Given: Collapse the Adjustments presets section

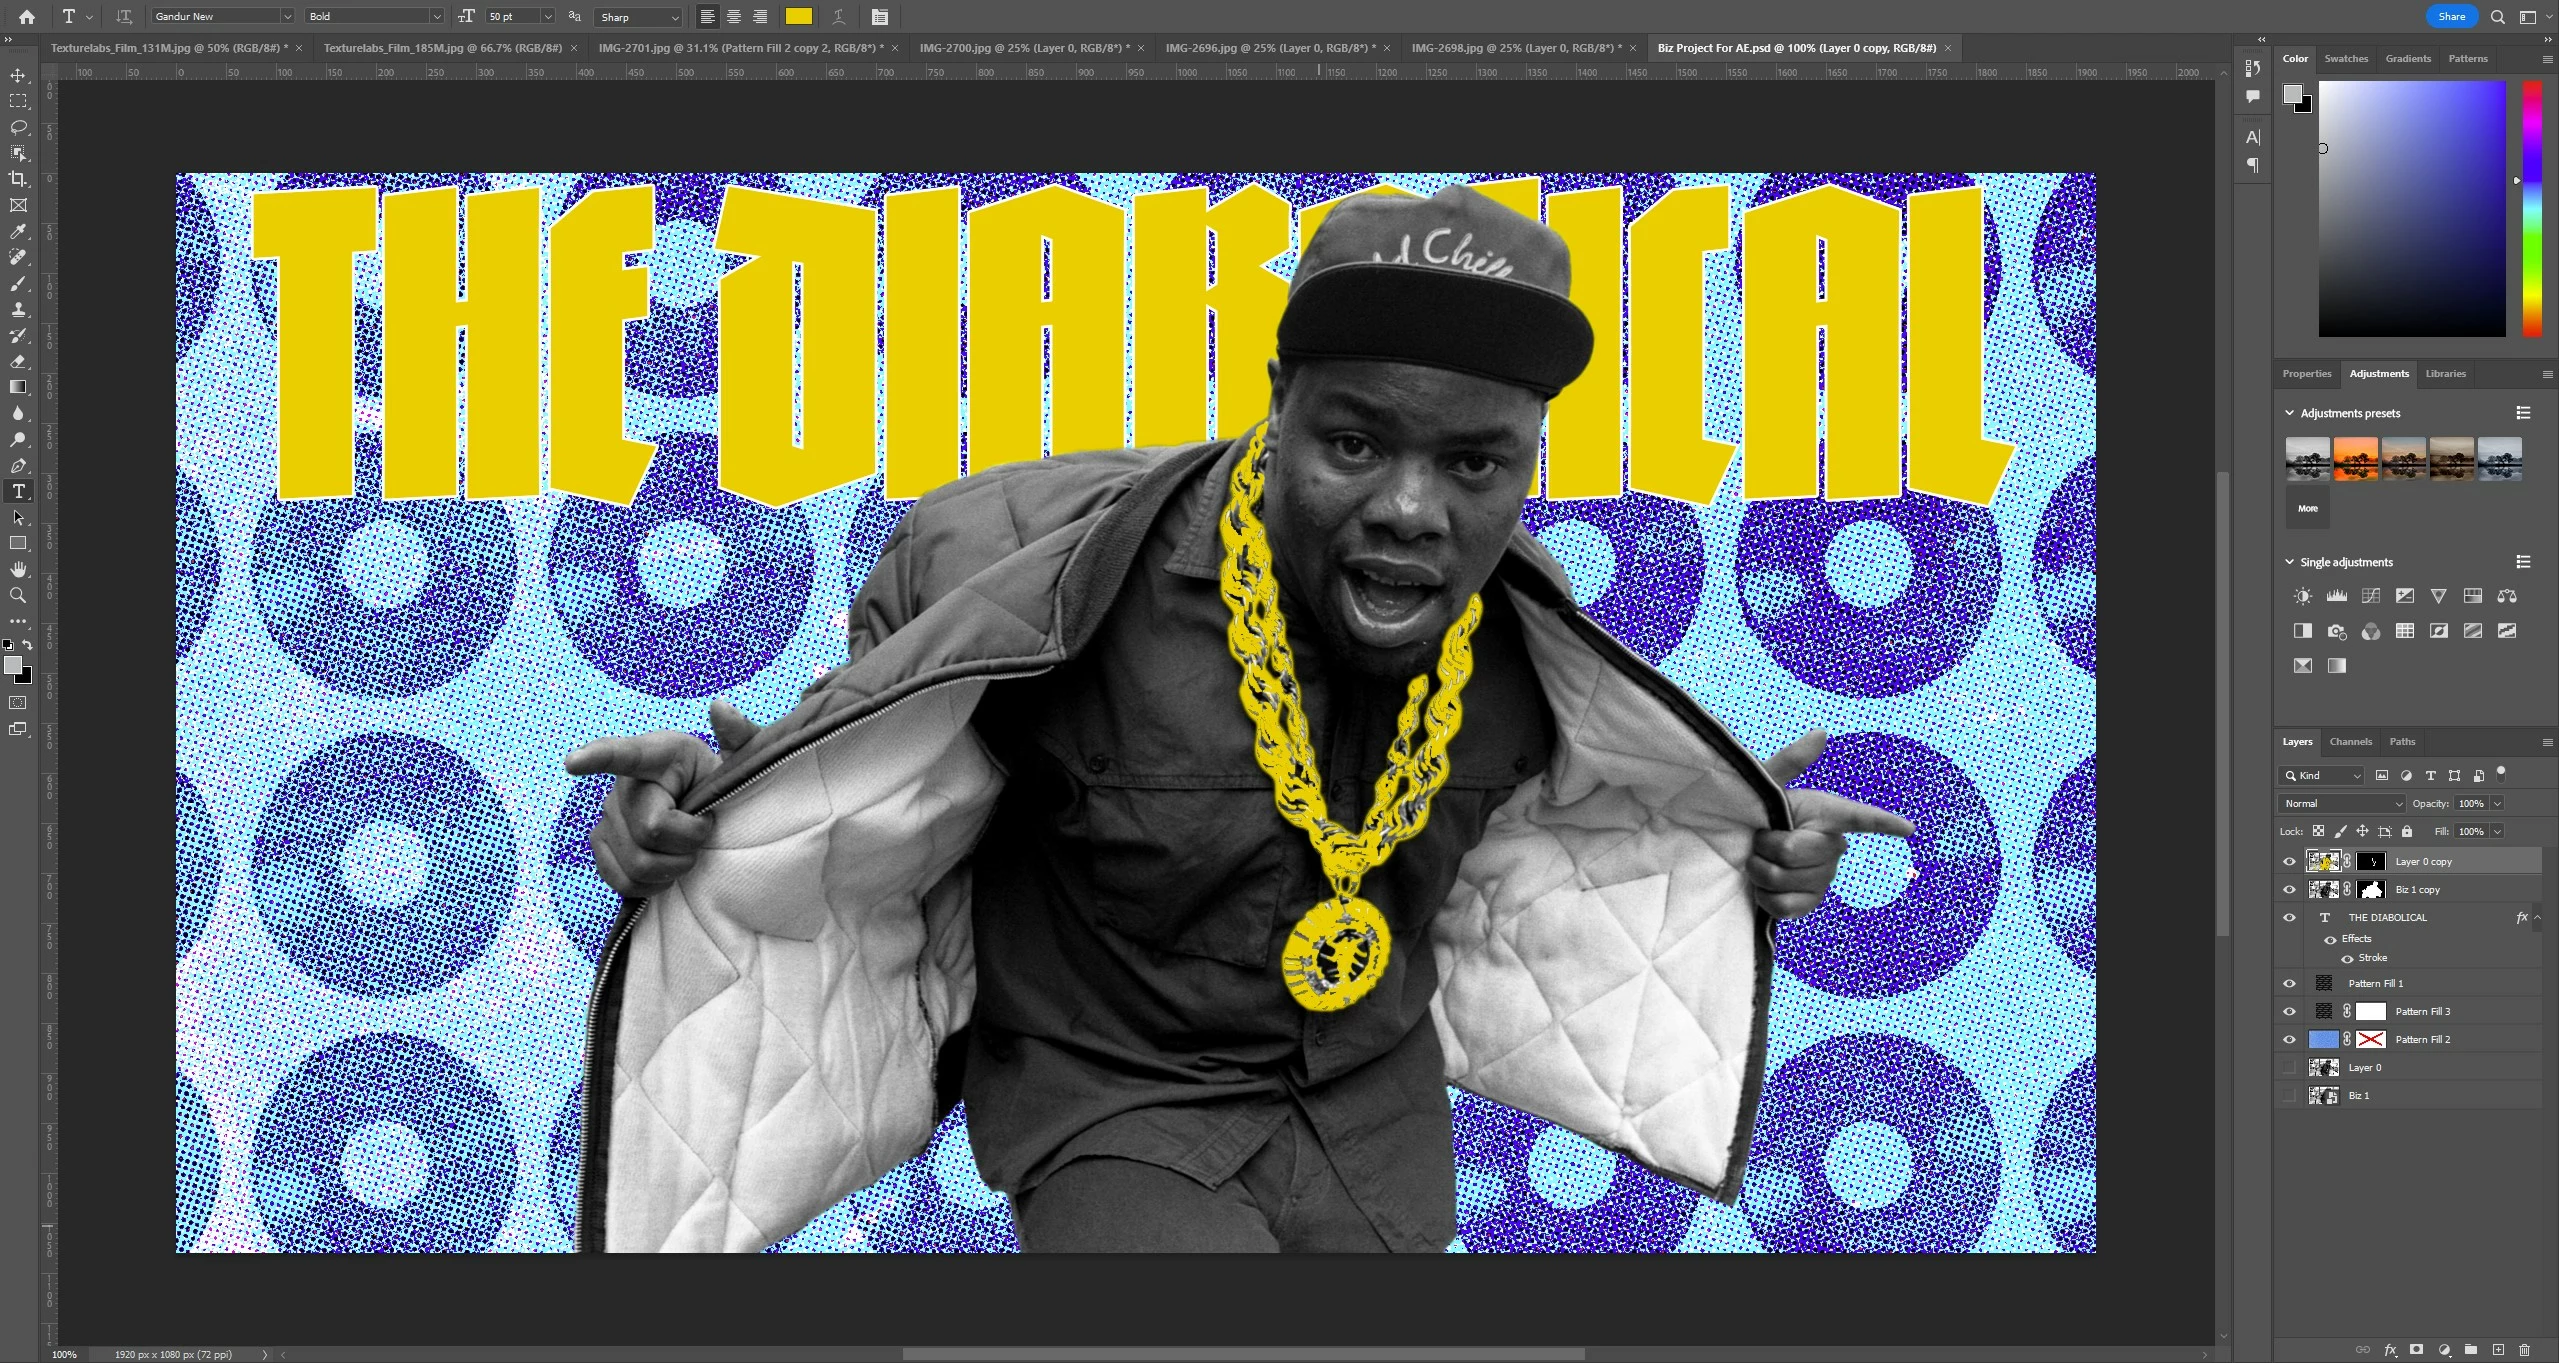Looking at the screenshot, I should 2289,413.
